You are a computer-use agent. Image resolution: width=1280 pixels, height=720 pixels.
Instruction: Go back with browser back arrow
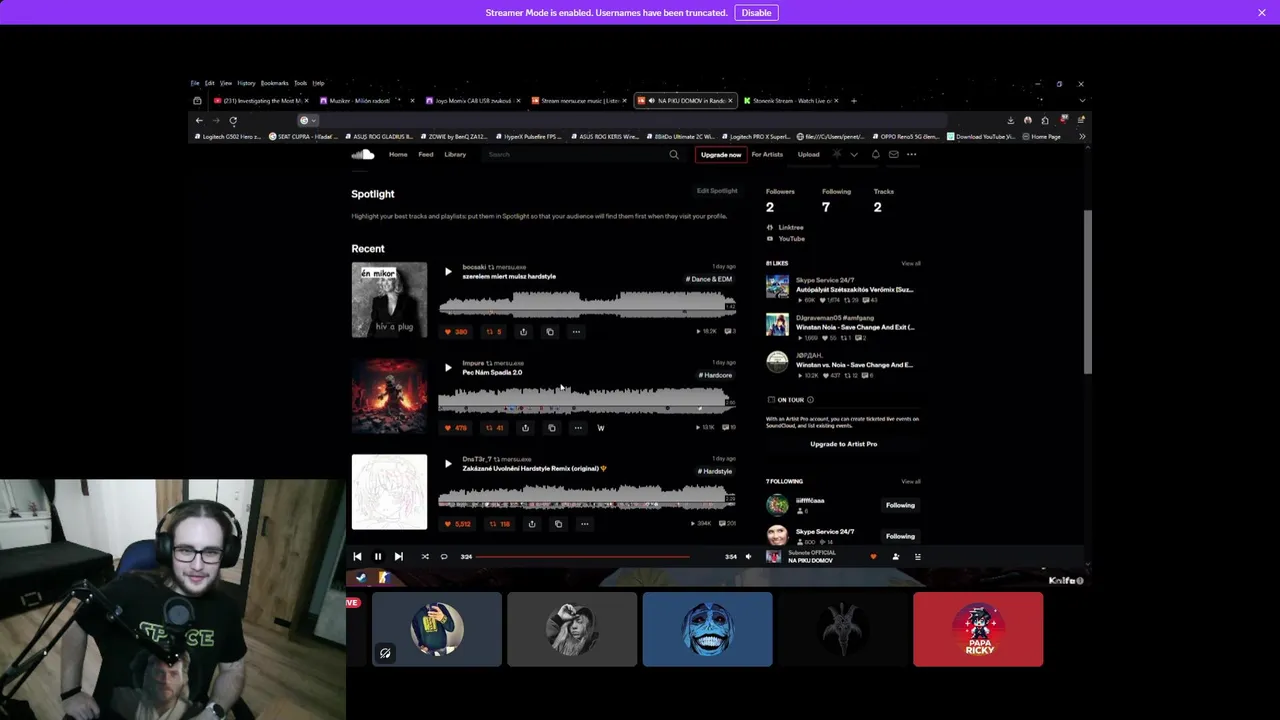(199, 121)
